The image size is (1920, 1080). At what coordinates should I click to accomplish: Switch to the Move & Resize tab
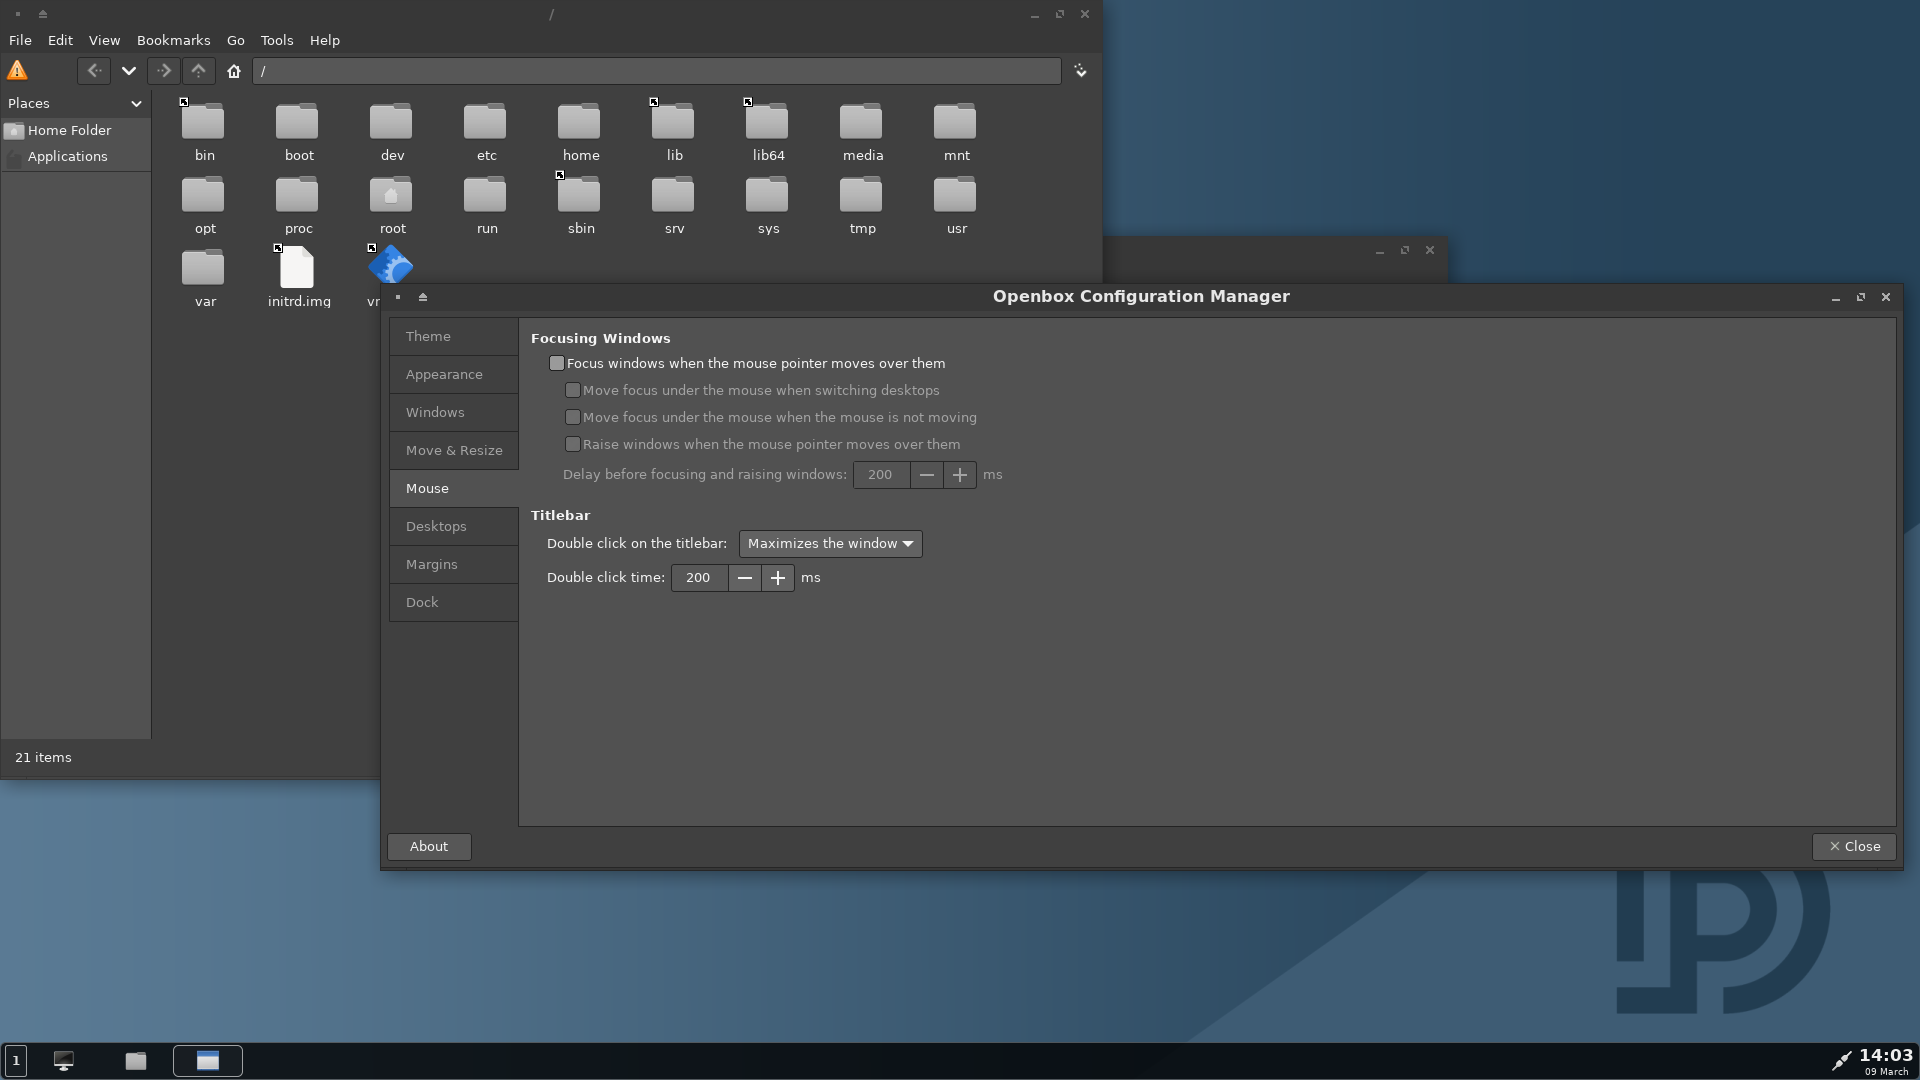[453, 451]
